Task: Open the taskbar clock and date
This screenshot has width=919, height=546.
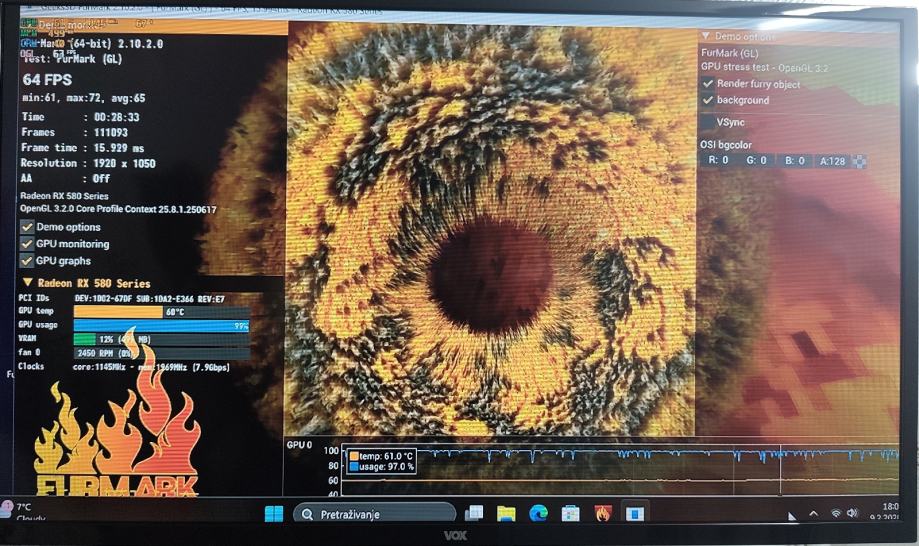Action: (x=886, y=512)
